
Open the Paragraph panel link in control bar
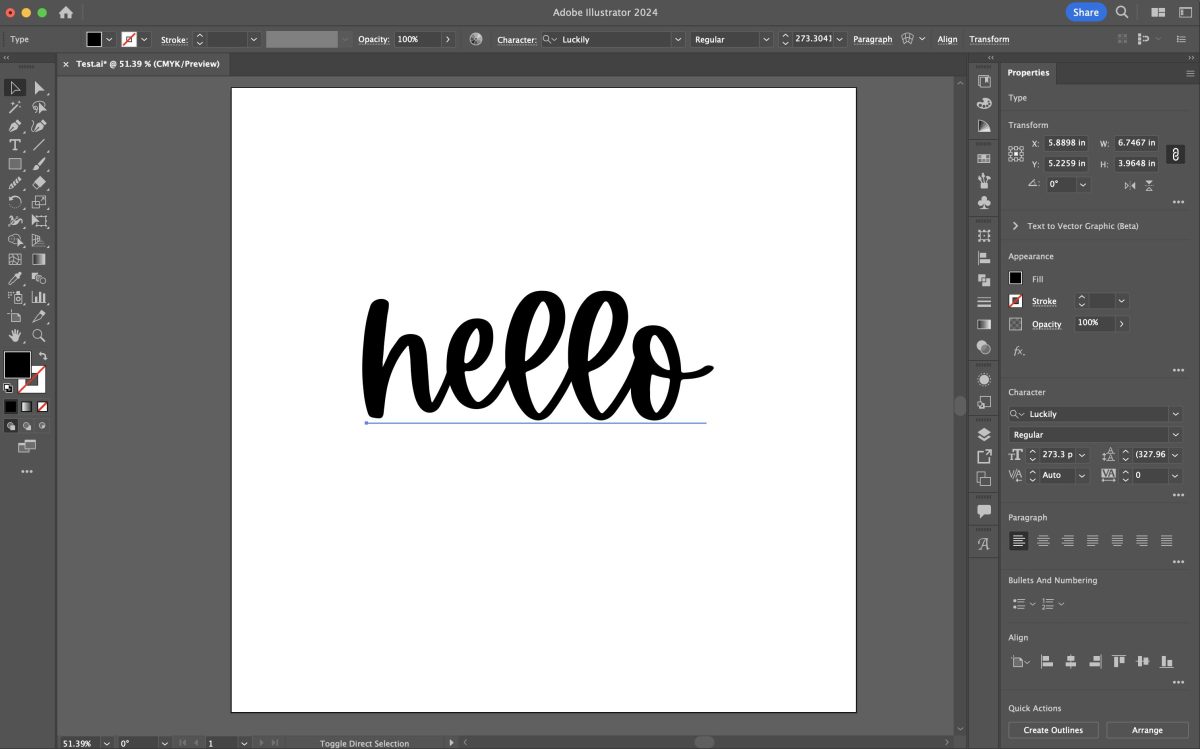tap(872, 39)
